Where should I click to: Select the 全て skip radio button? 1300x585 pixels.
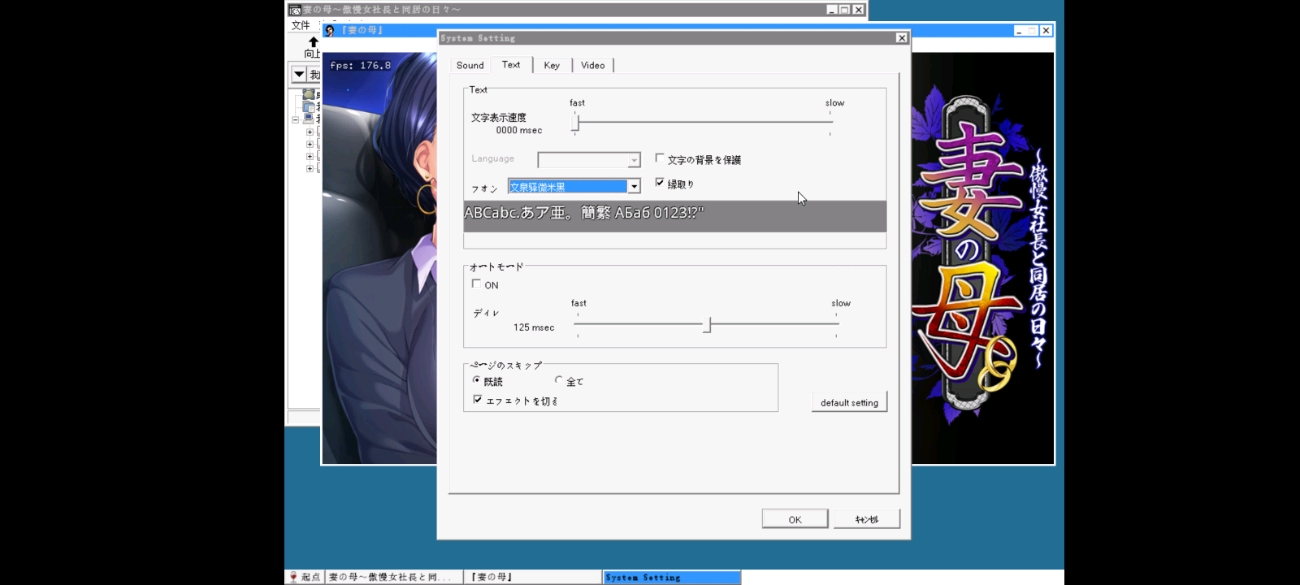tap(558, 380)
